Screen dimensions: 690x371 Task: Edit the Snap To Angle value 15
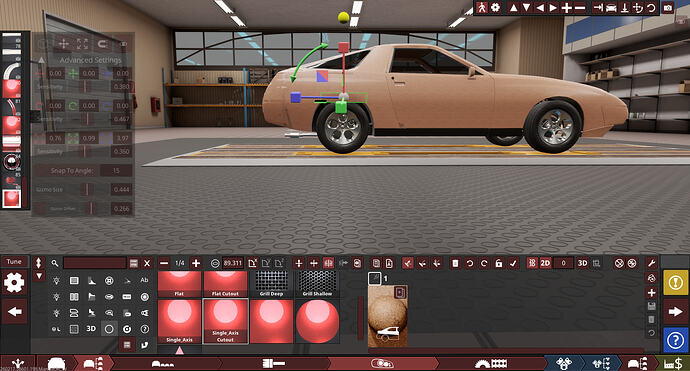coord(116,171)
